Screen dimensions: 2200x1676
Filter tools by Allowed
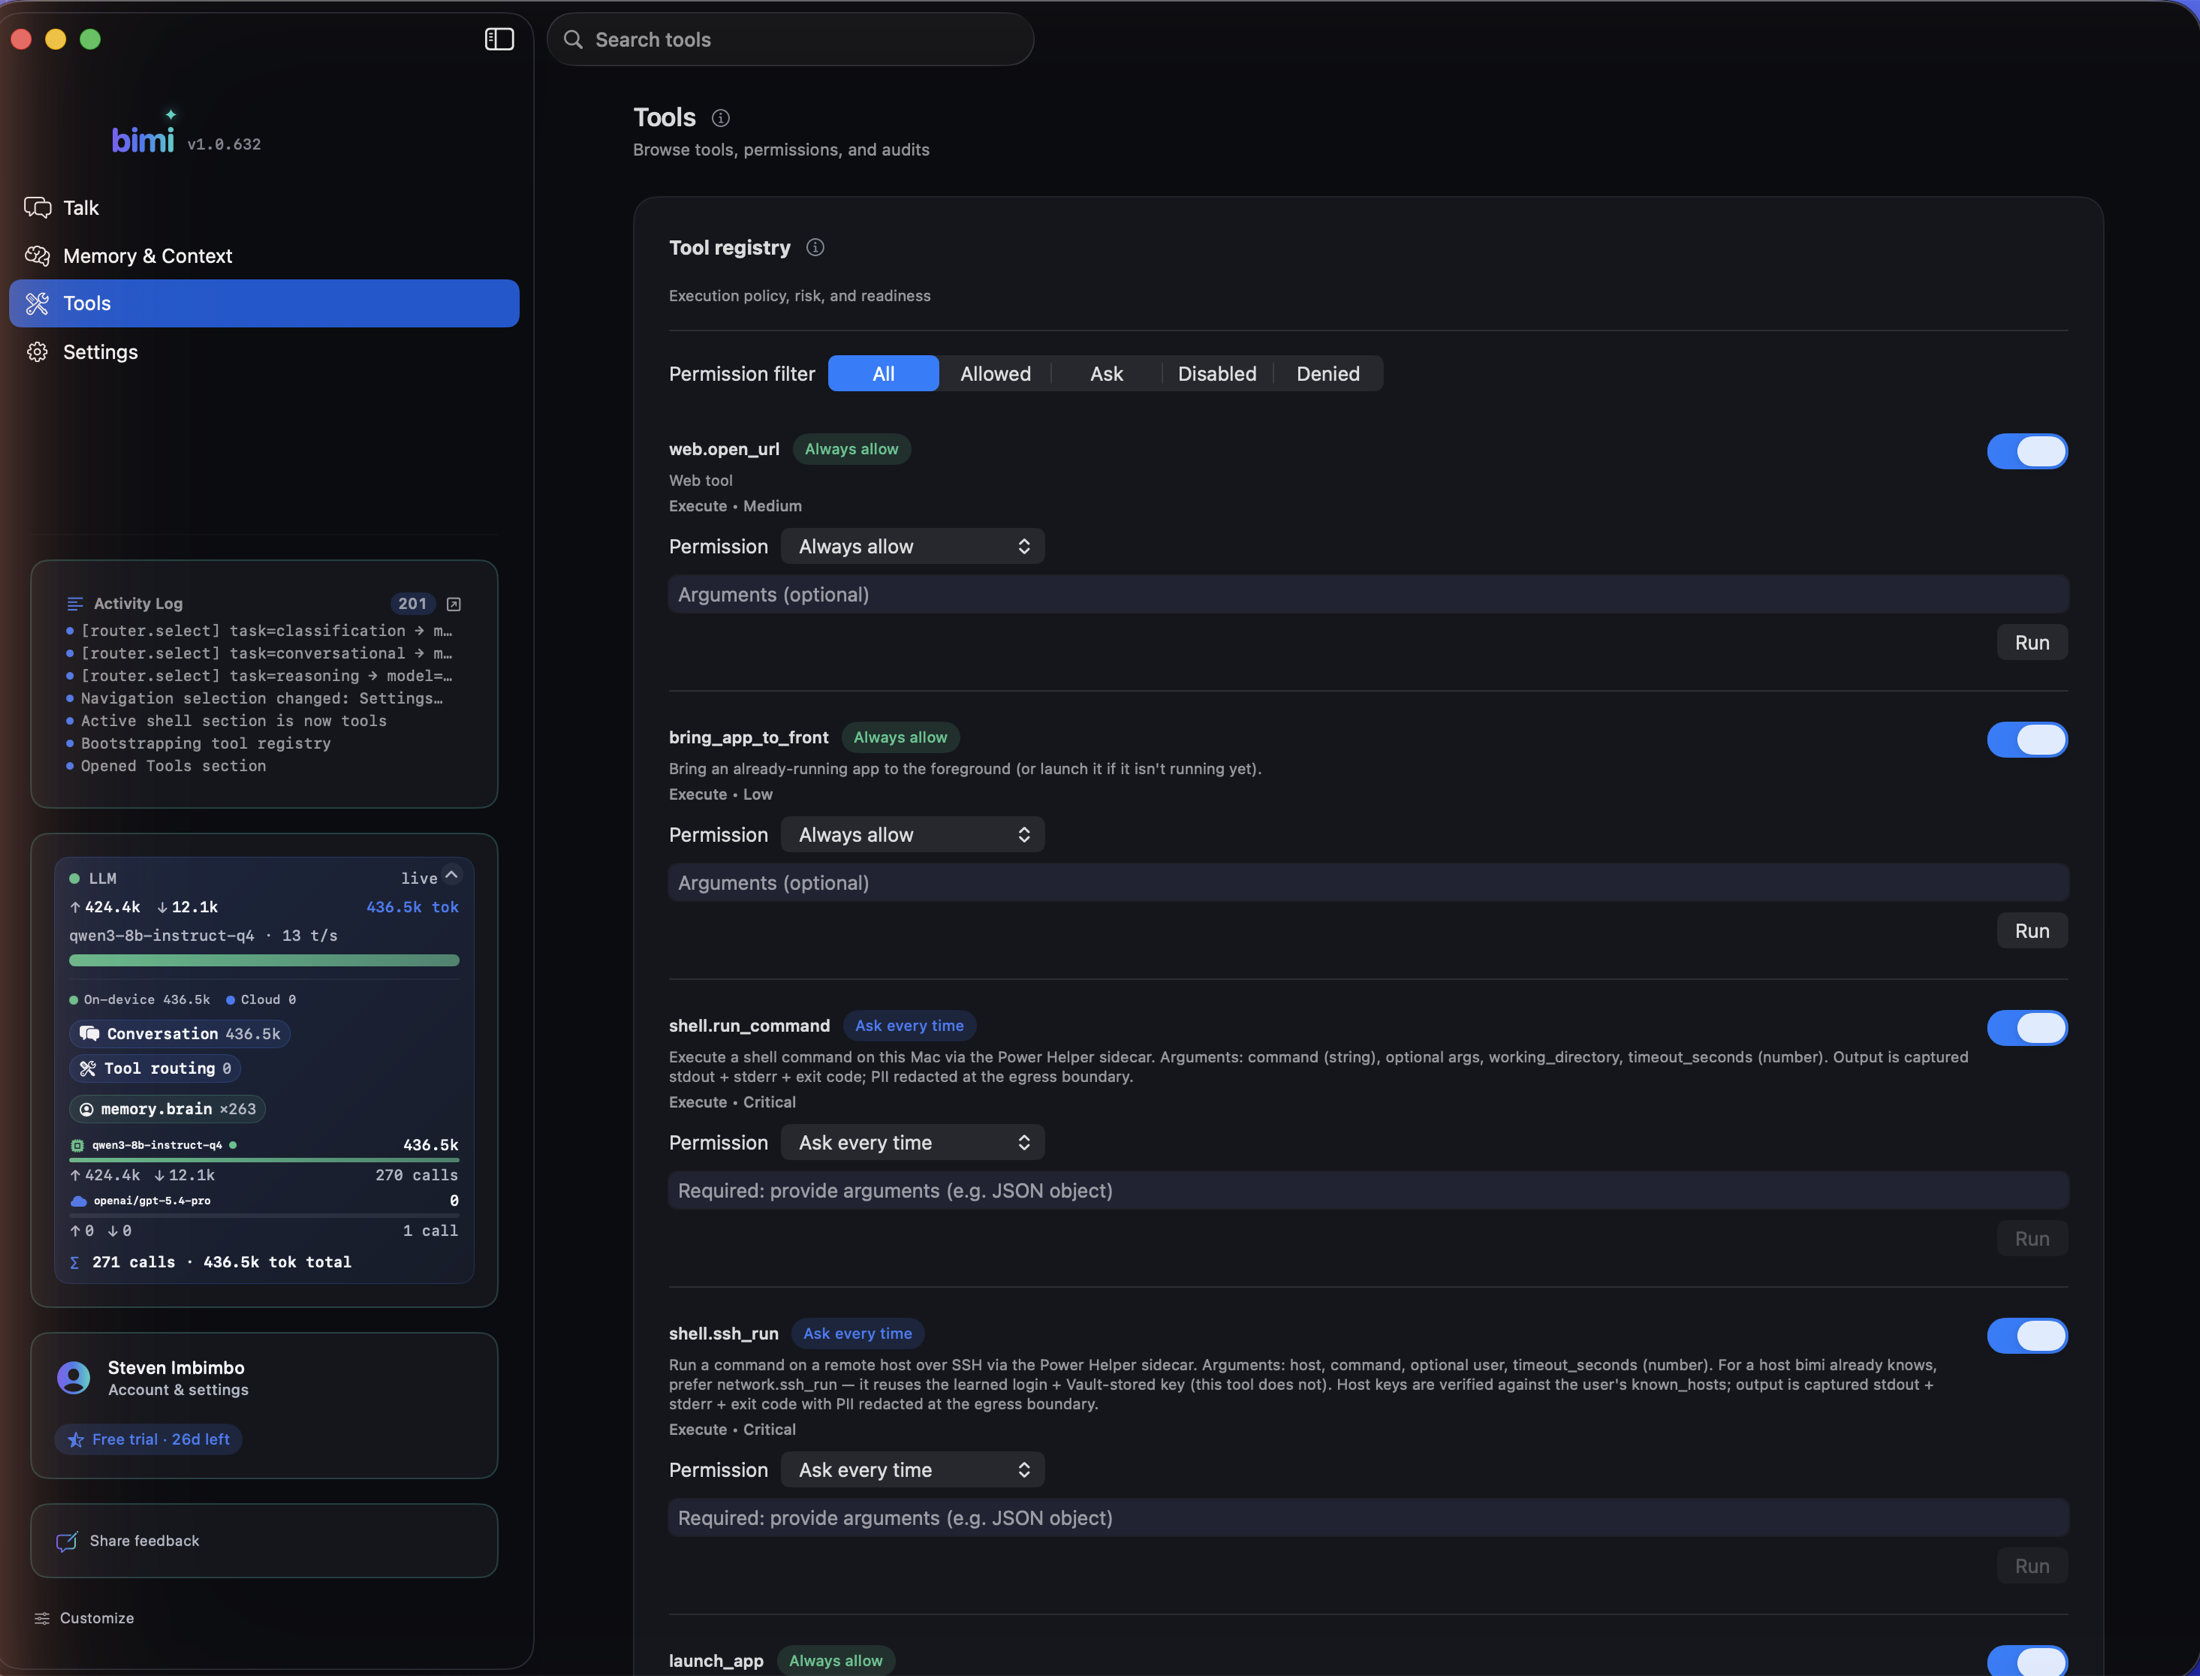point(995,373)
